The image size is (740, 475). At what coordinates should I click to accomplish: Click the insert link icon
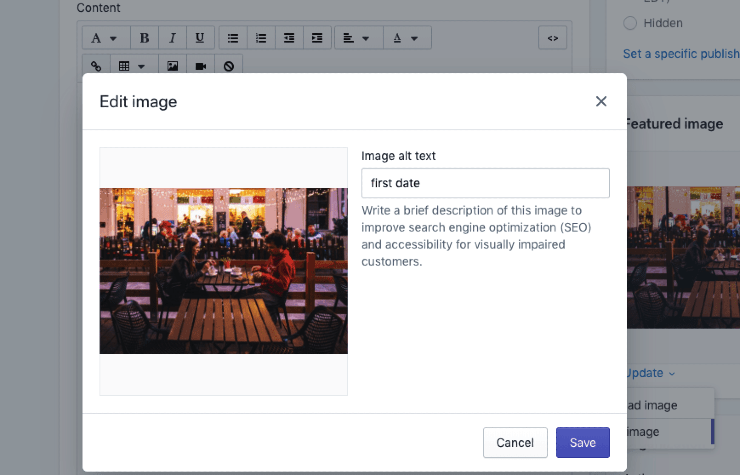[x=96, y=66]
